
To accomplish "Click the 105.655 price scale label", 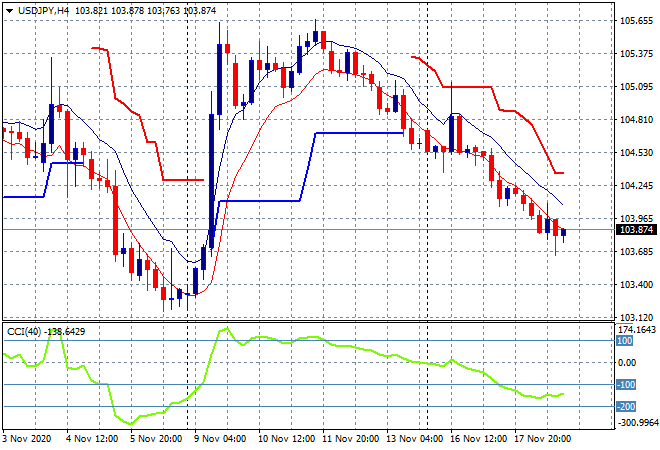I will [636, 21].
